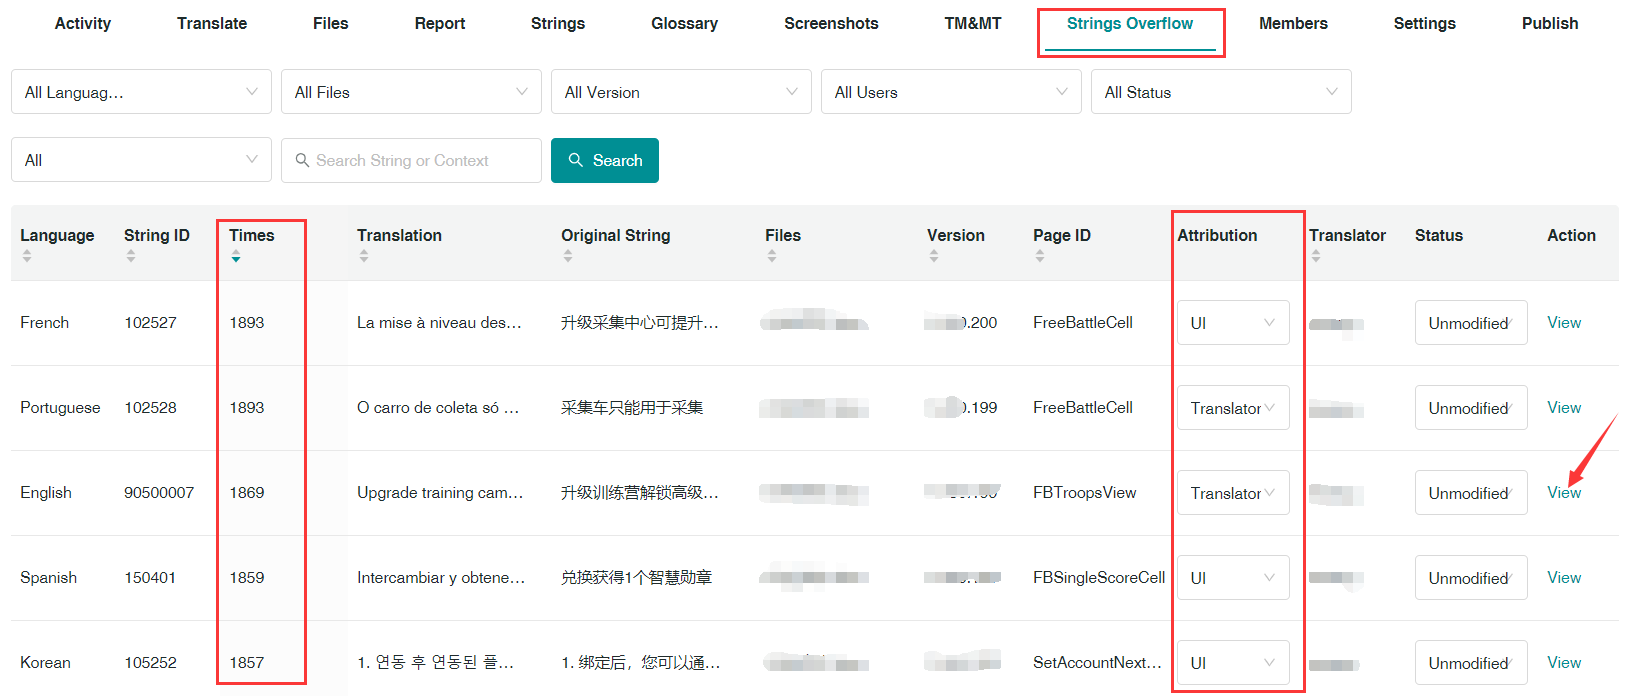Open the All Files filter dropdown
1635x696 pixels.
411,92
